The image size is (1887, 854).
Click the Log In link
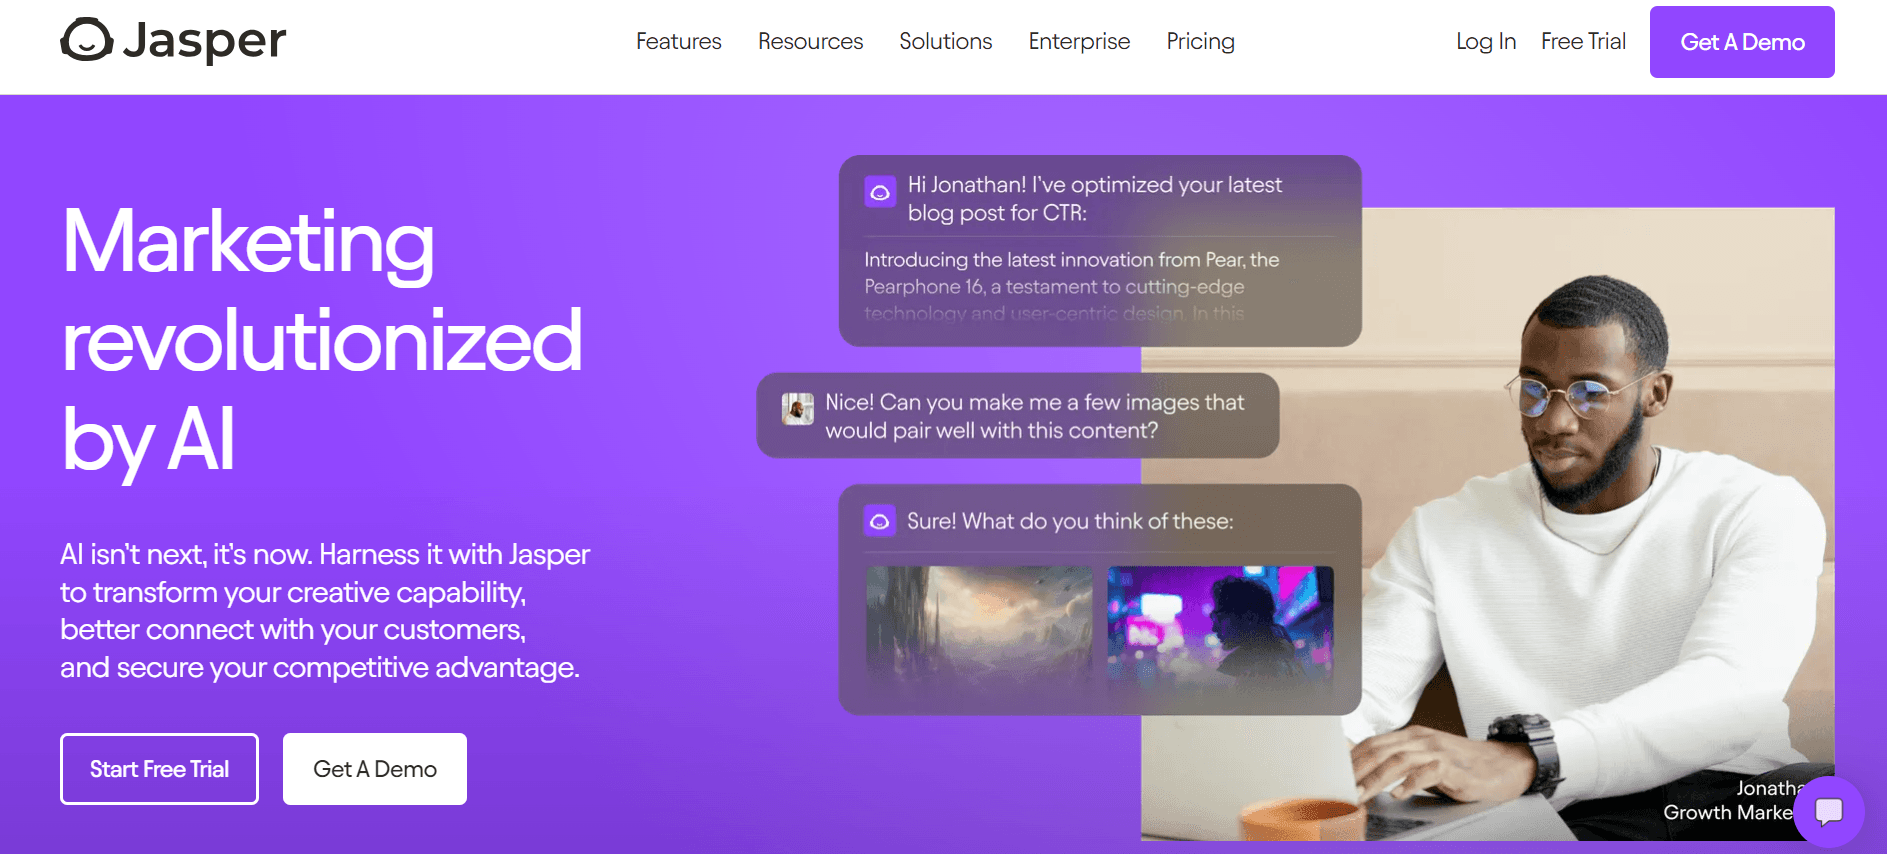[1486, 41]
